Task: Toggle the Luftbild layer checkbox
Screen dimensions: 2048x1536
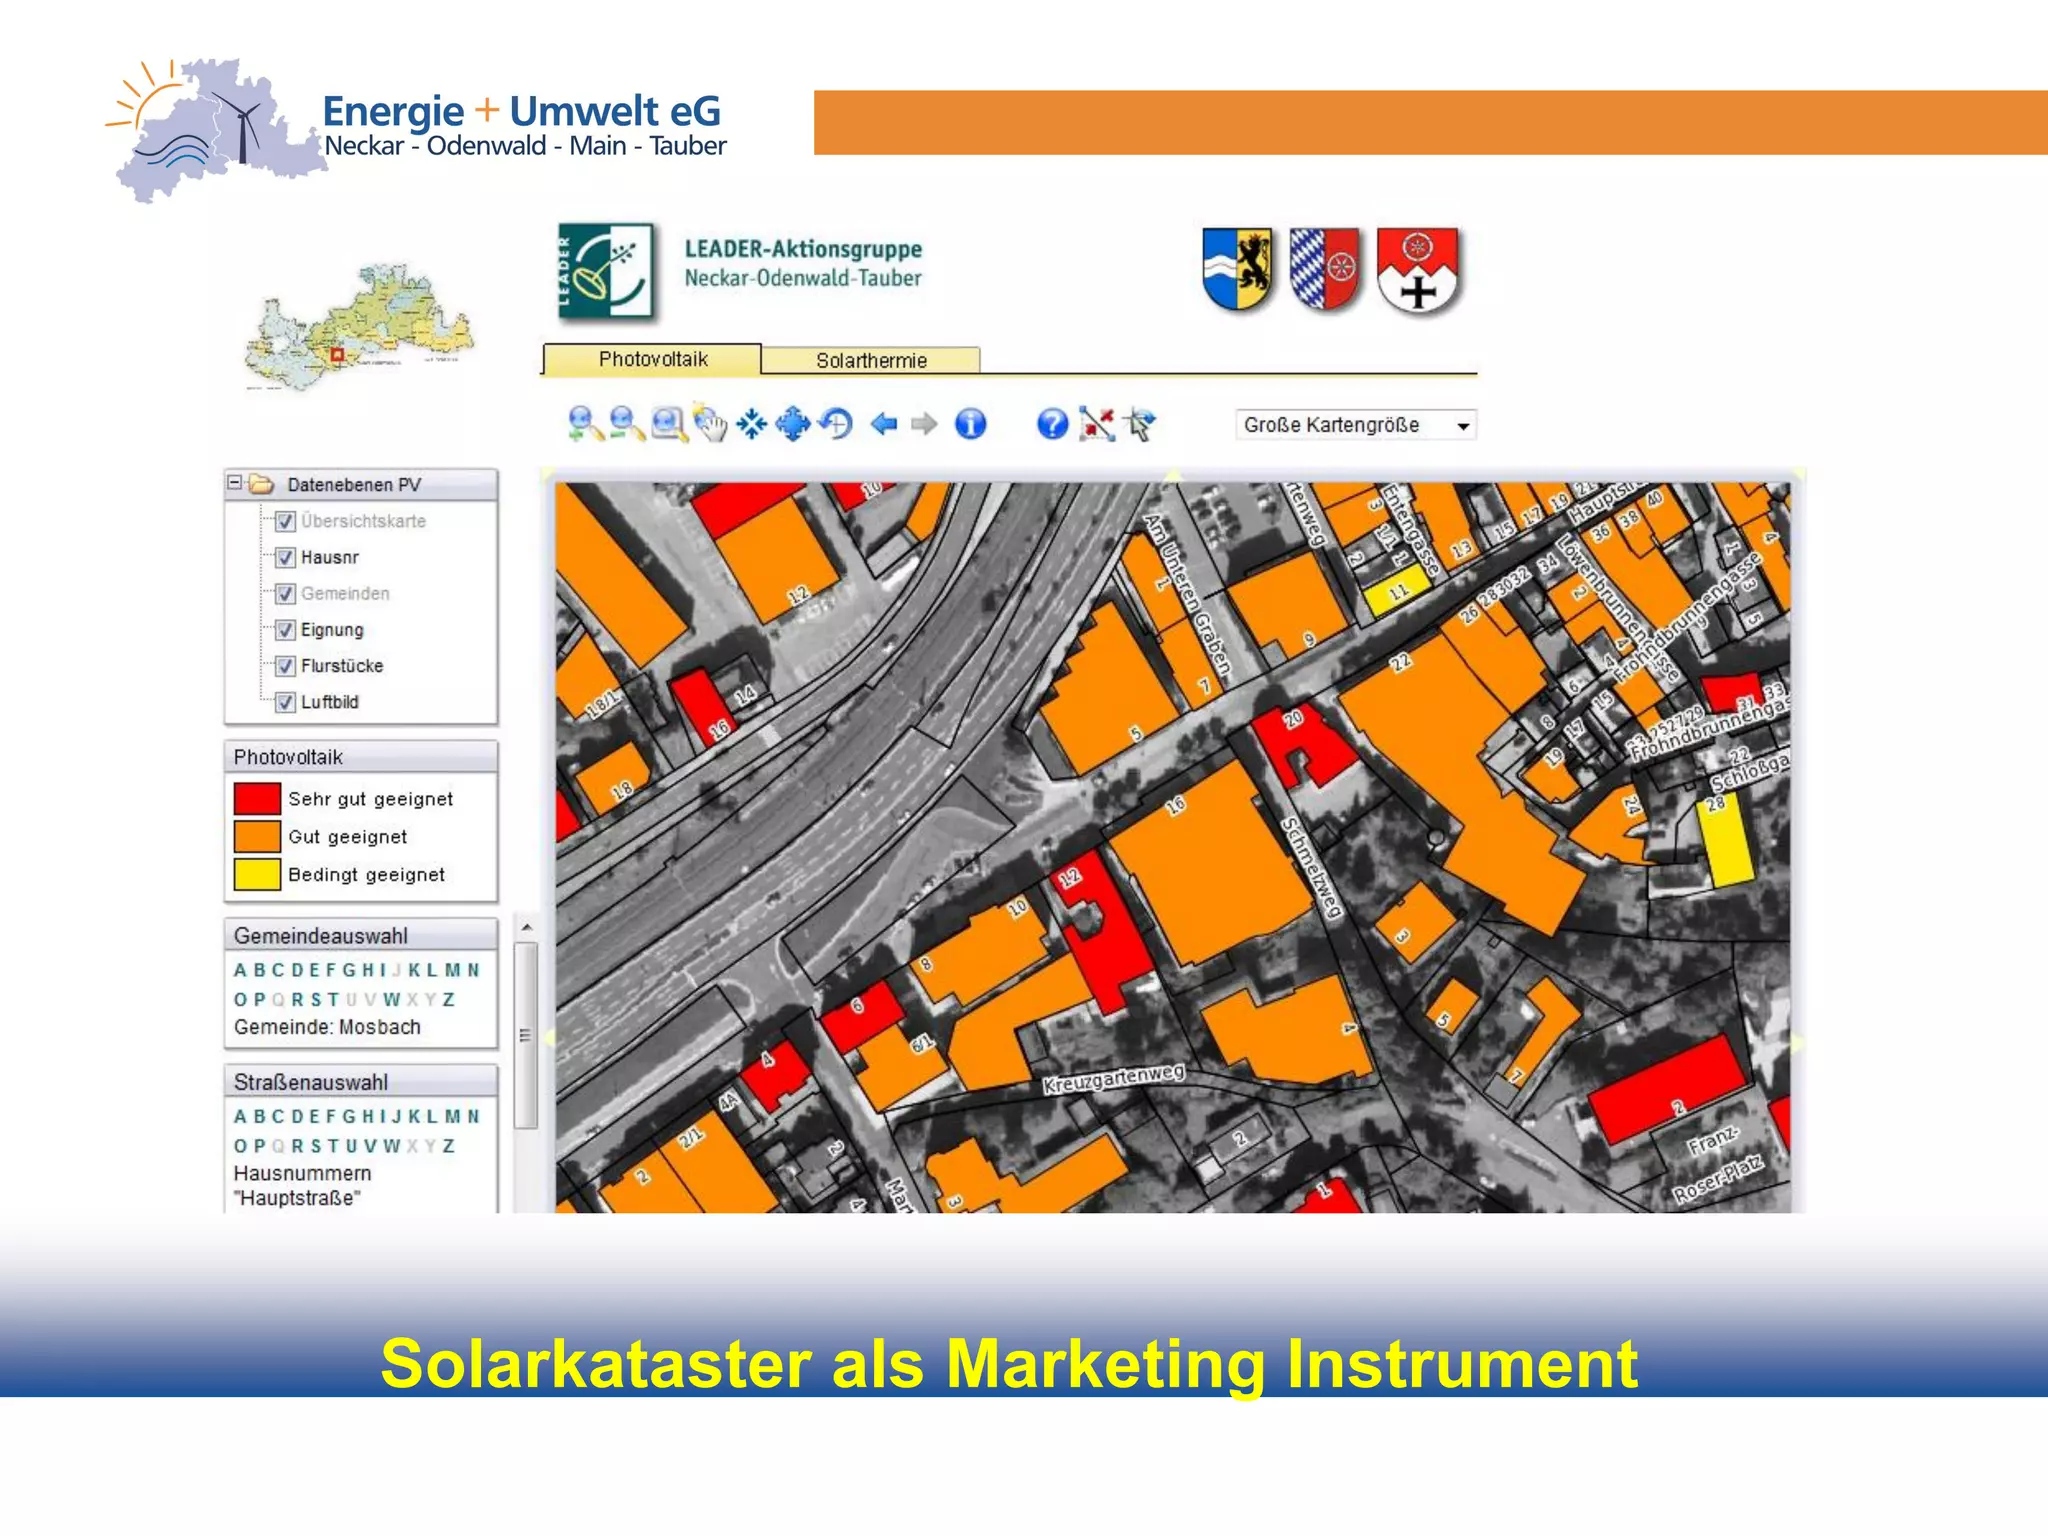Action: click(x=285, y=702)
